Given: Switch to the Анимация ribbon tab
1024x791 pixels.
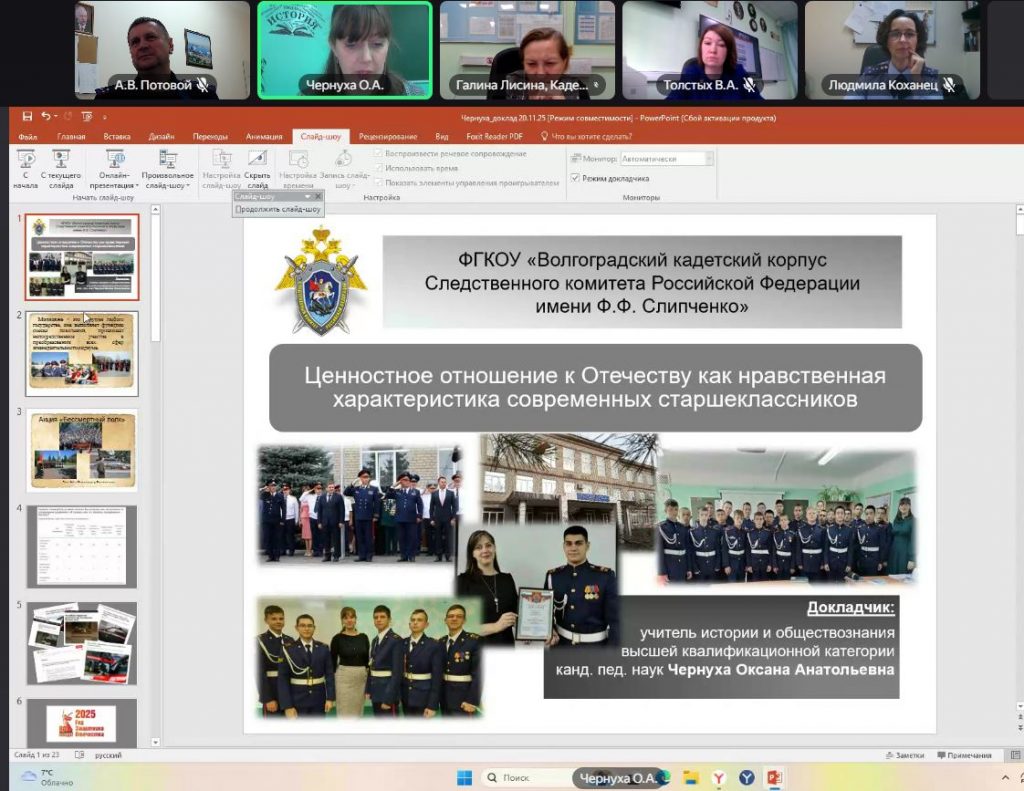Looking at the screenshot, I should pyautogui.click(x=264, y=136).
